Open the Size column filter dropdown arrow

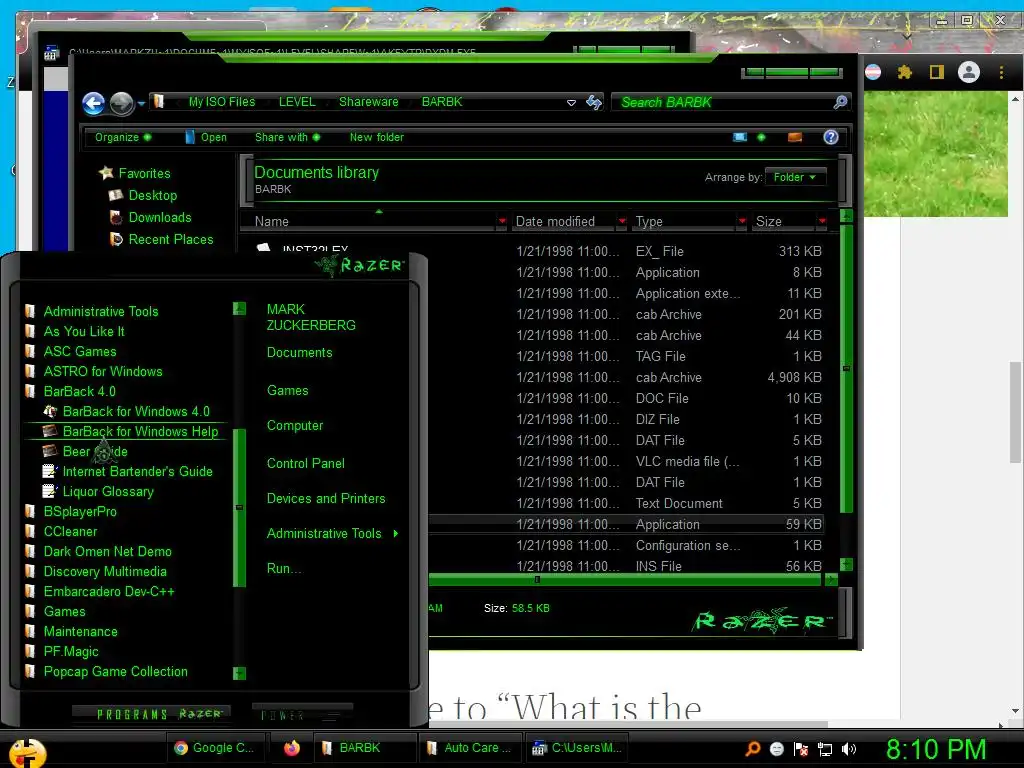coord(822,221)
